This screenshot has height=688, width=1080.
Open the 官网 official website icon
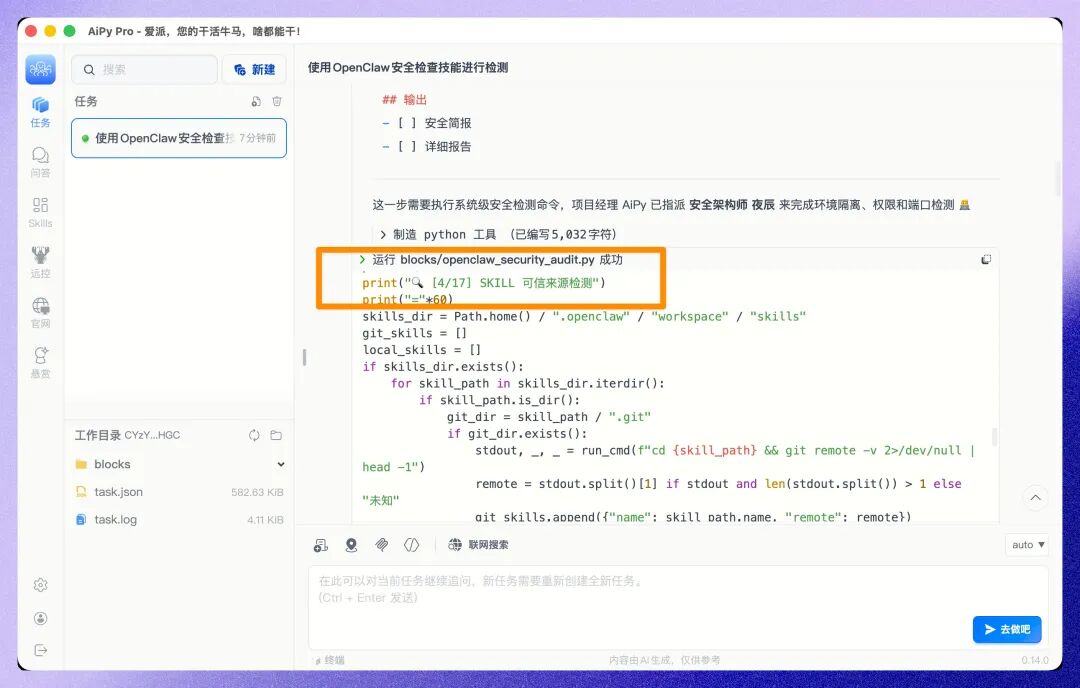41,313
